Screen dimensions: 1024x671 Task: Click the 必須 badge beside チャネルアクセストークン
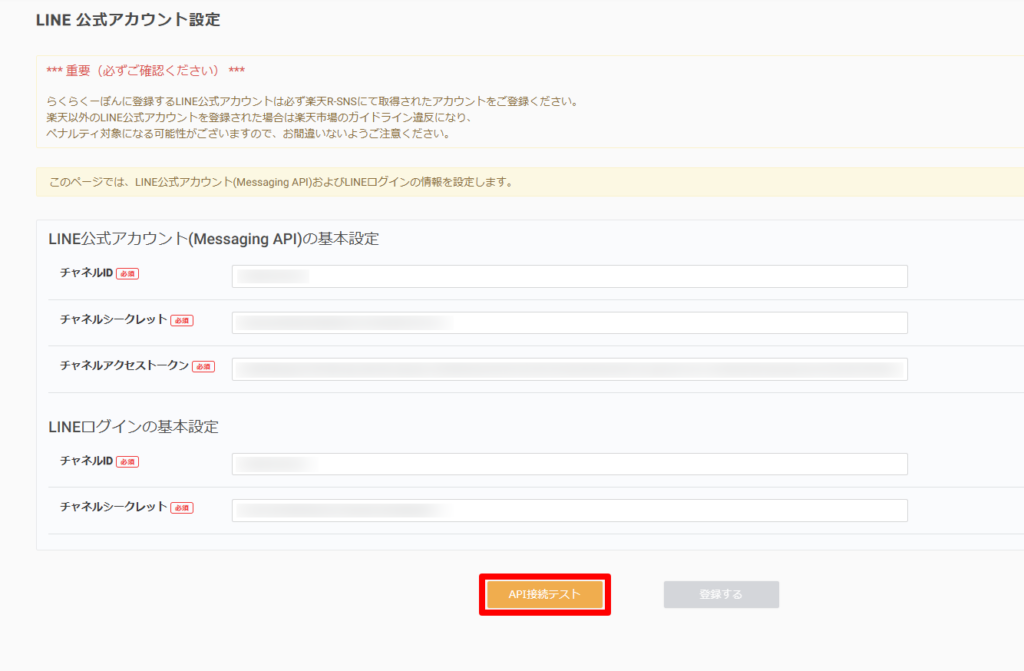pyautogui.click(x=203, y=367)
